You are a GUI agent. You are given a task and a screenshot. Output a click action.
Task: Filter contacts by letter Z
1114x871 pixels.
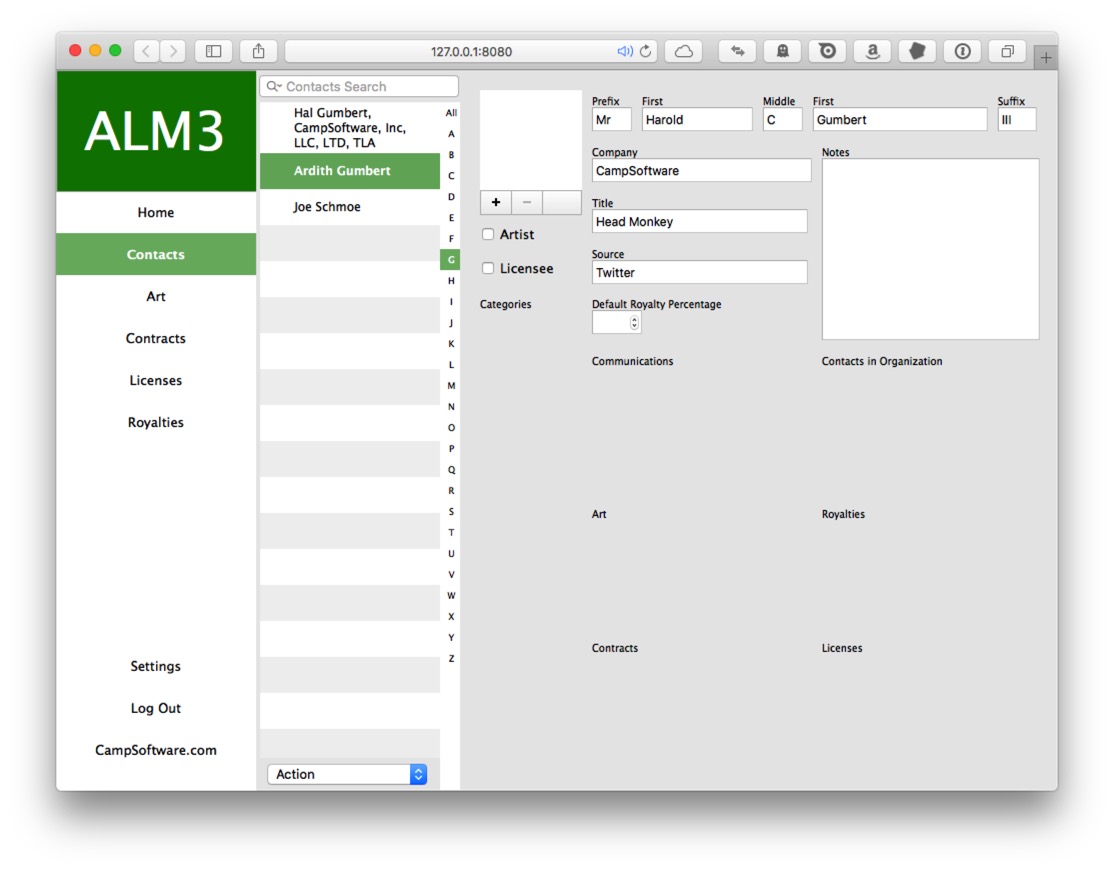451,659
